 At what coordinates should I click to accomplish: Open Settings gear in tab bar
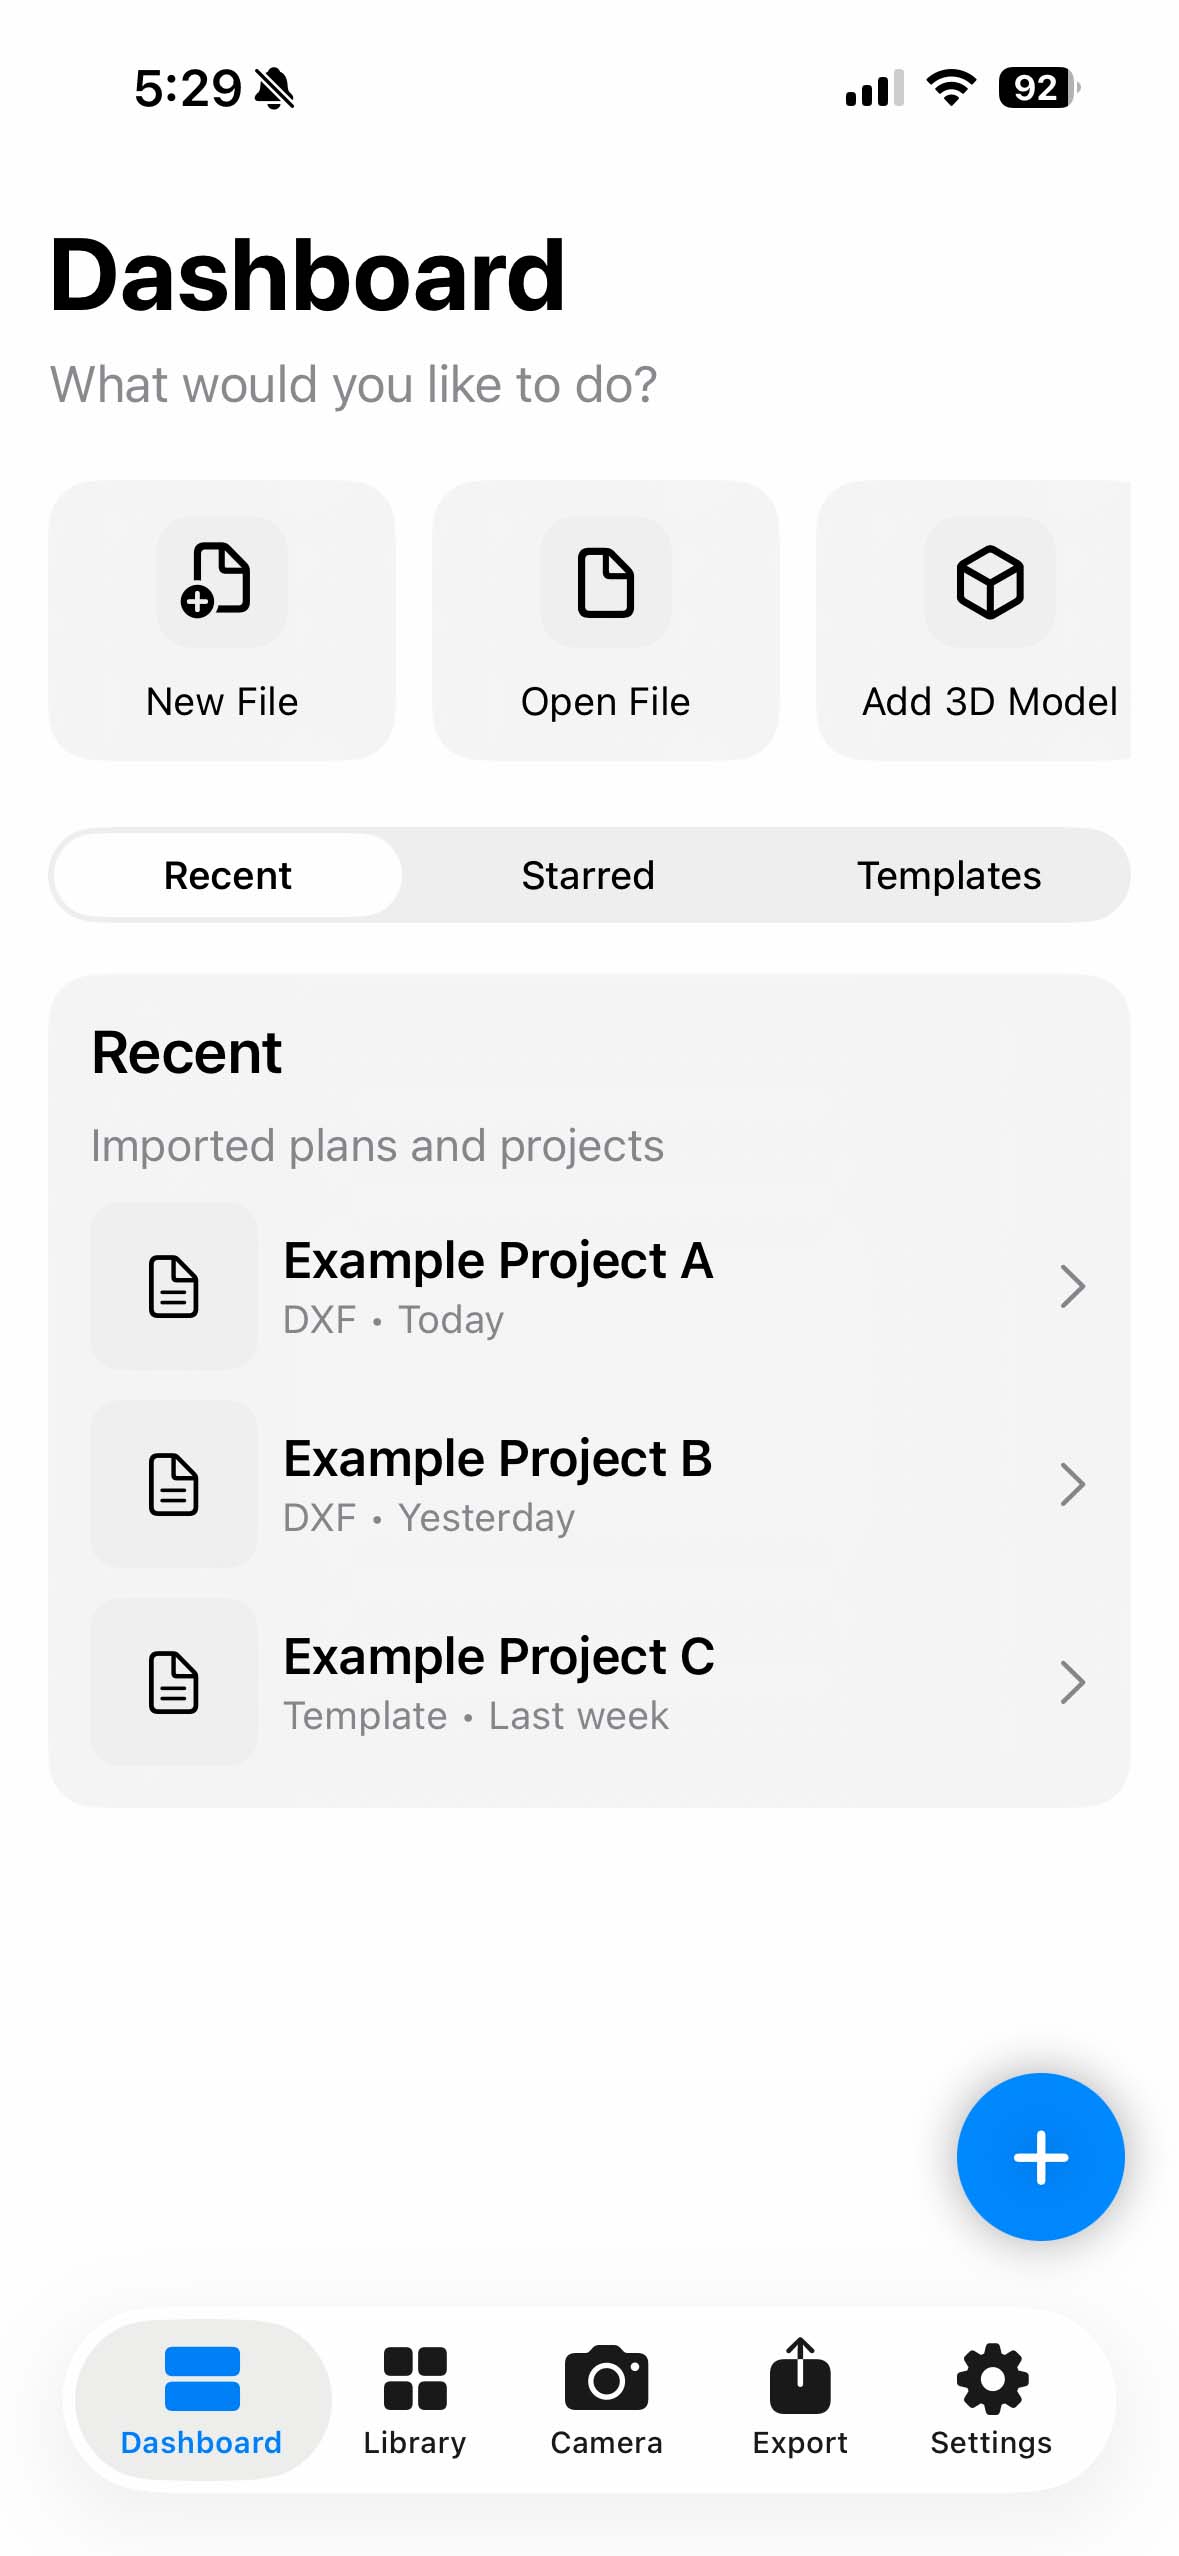tap(991, 2377)
